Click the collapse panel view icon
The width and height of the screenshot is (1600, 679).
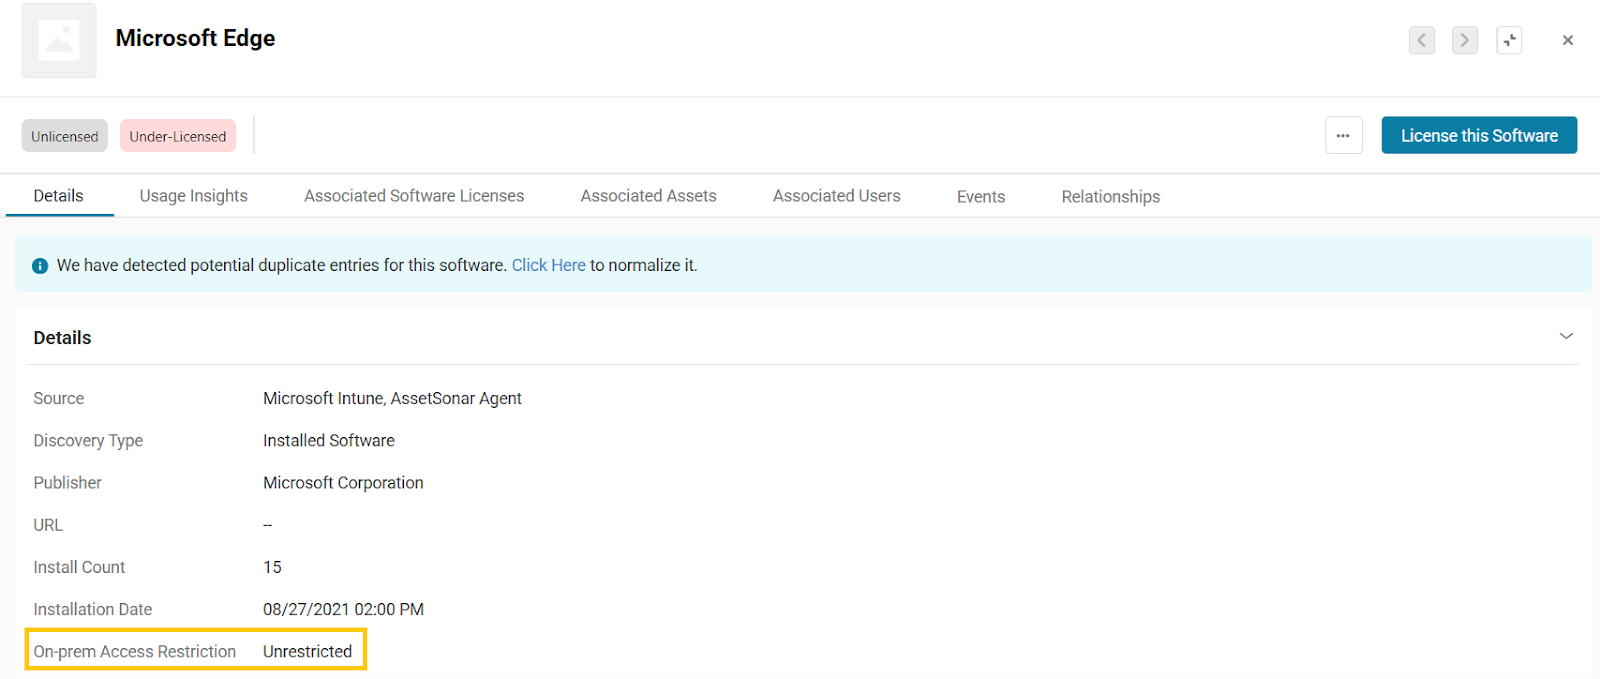click(1509, 40)
